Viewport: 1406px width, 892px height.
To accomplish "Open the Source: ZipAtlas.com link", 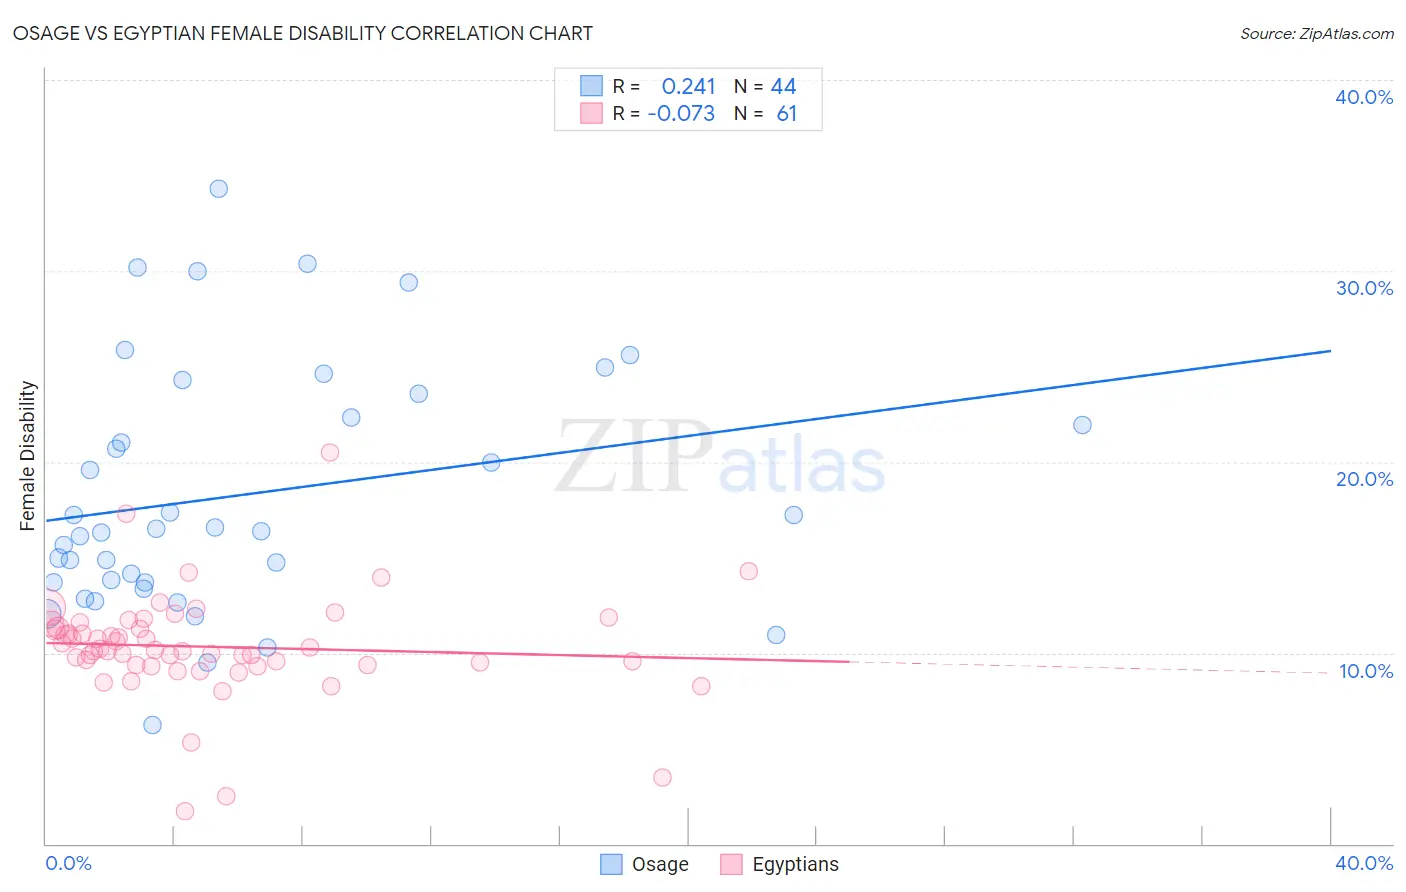I will pyautogui.click(x=1317, y=33).
